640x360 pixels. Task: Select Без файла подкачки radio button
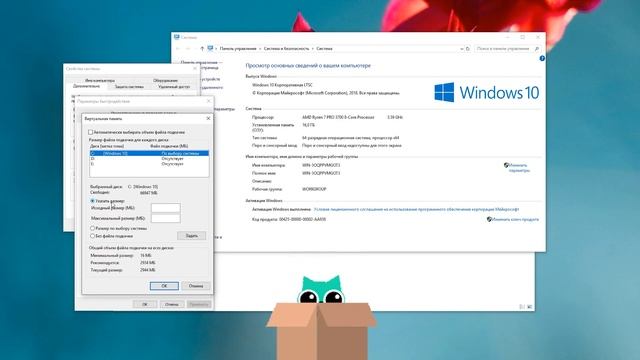[92, 236]
